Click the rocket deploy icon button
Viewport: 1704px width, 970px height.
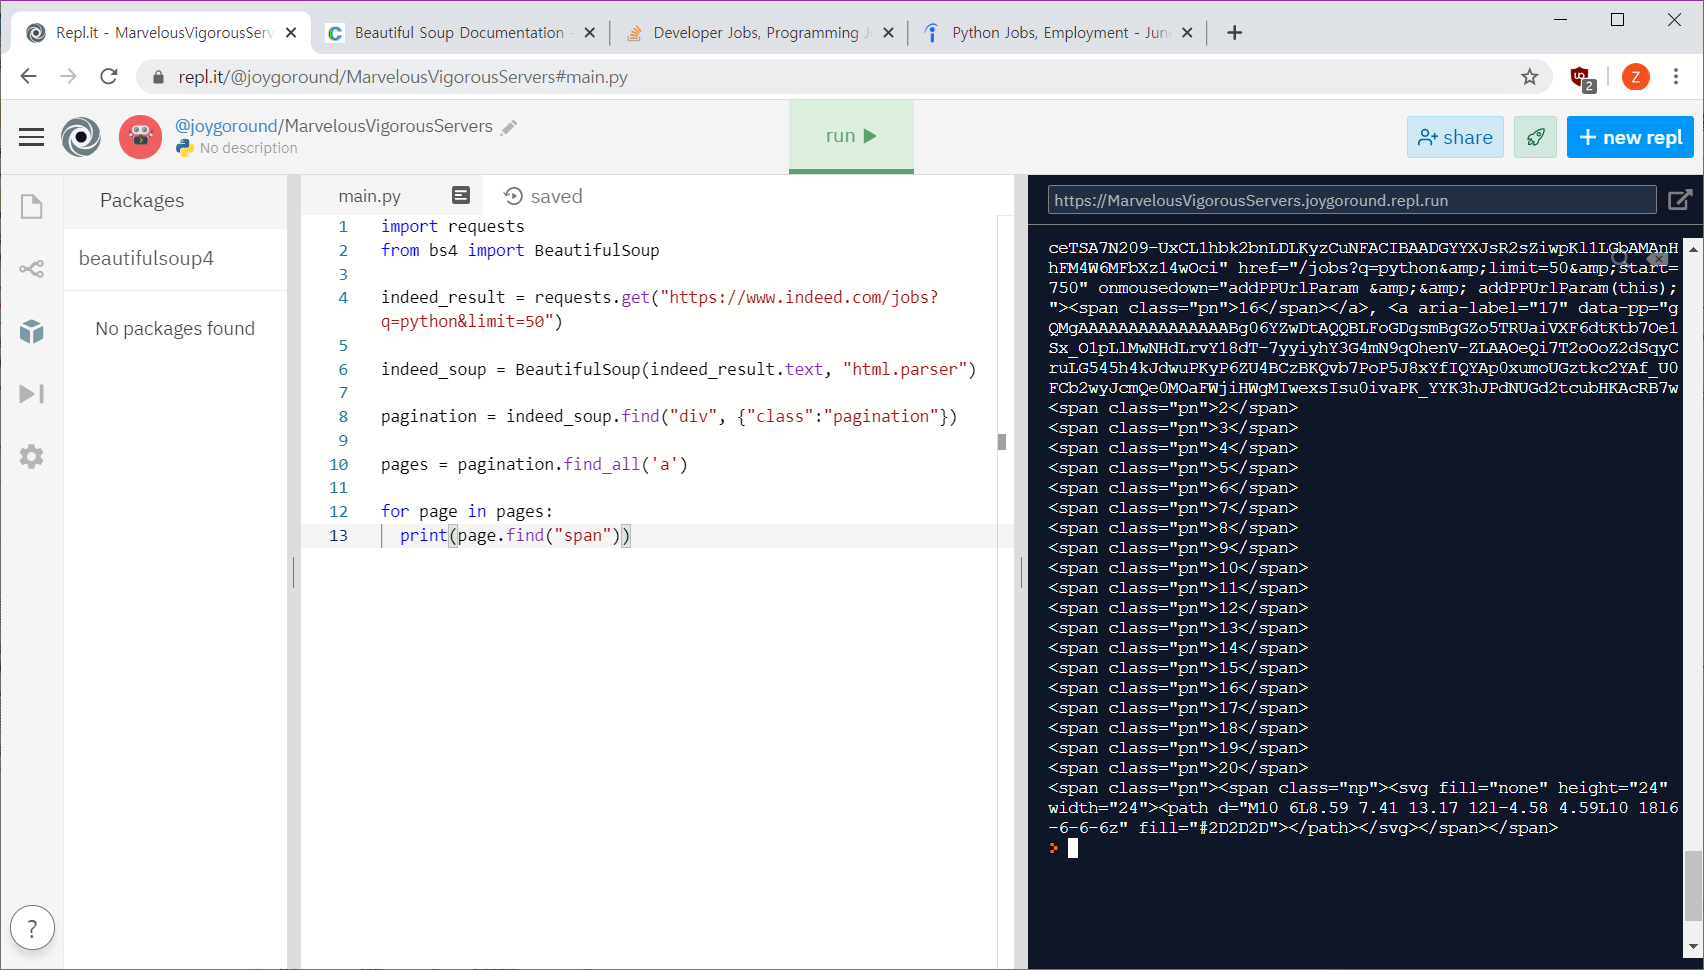1535,137
